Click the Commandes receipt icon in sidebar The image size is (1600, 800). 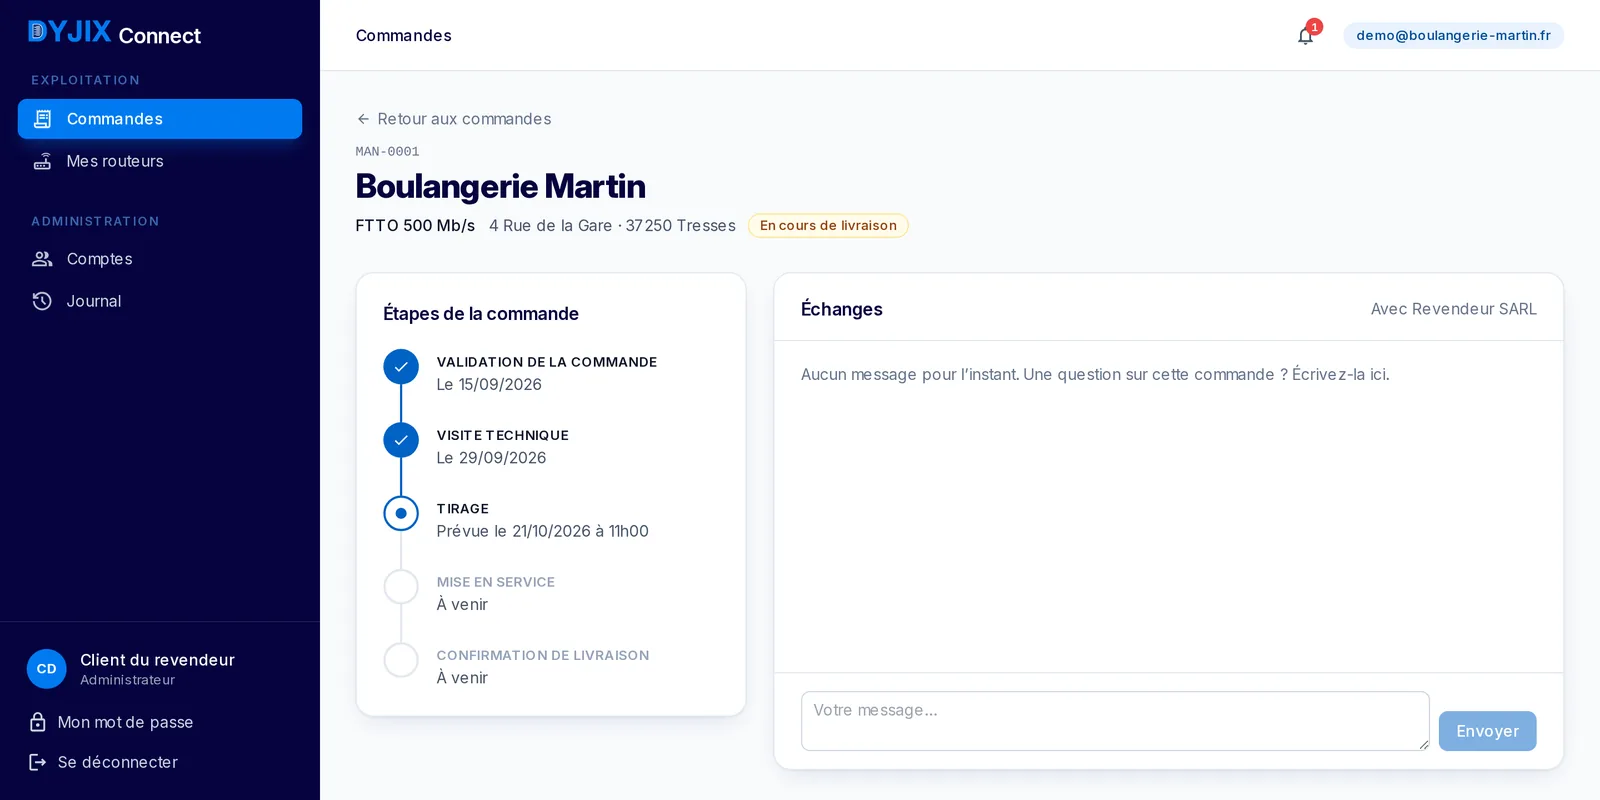[x=42, y=119]
